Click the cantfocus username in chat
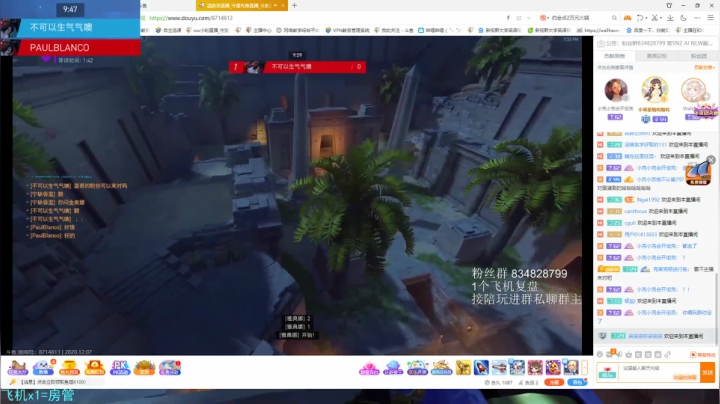Image resolution: width=720 pixels, height=404 pixels. 636,211
